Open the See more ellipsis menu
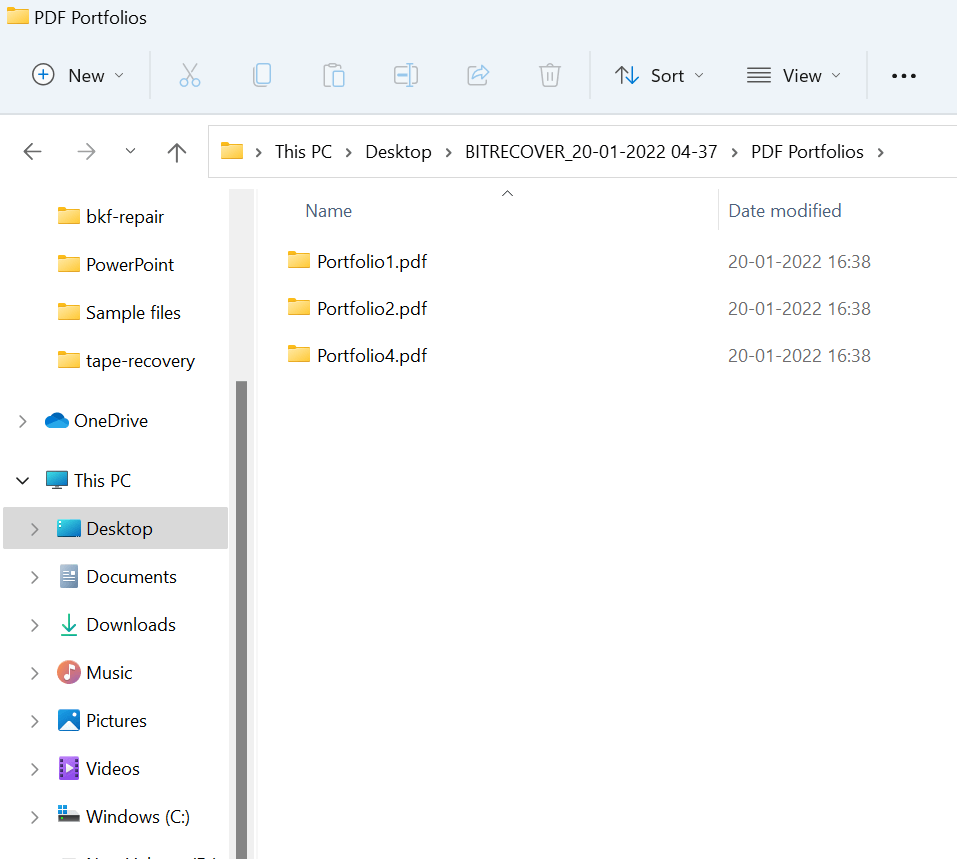 [x=903, y=75]
